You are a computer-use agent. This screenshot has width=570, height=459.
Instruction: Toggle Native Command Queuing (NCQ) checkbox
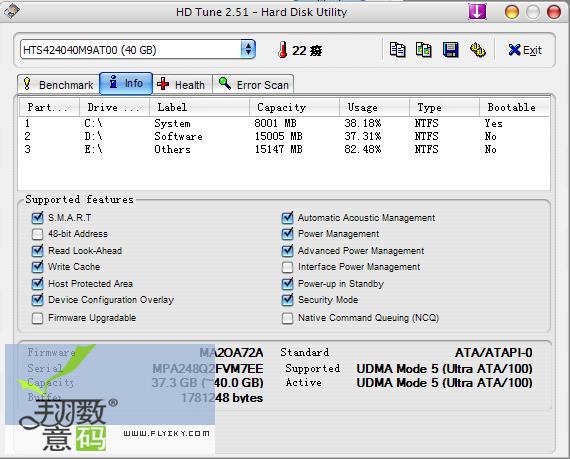click(287, 318)
